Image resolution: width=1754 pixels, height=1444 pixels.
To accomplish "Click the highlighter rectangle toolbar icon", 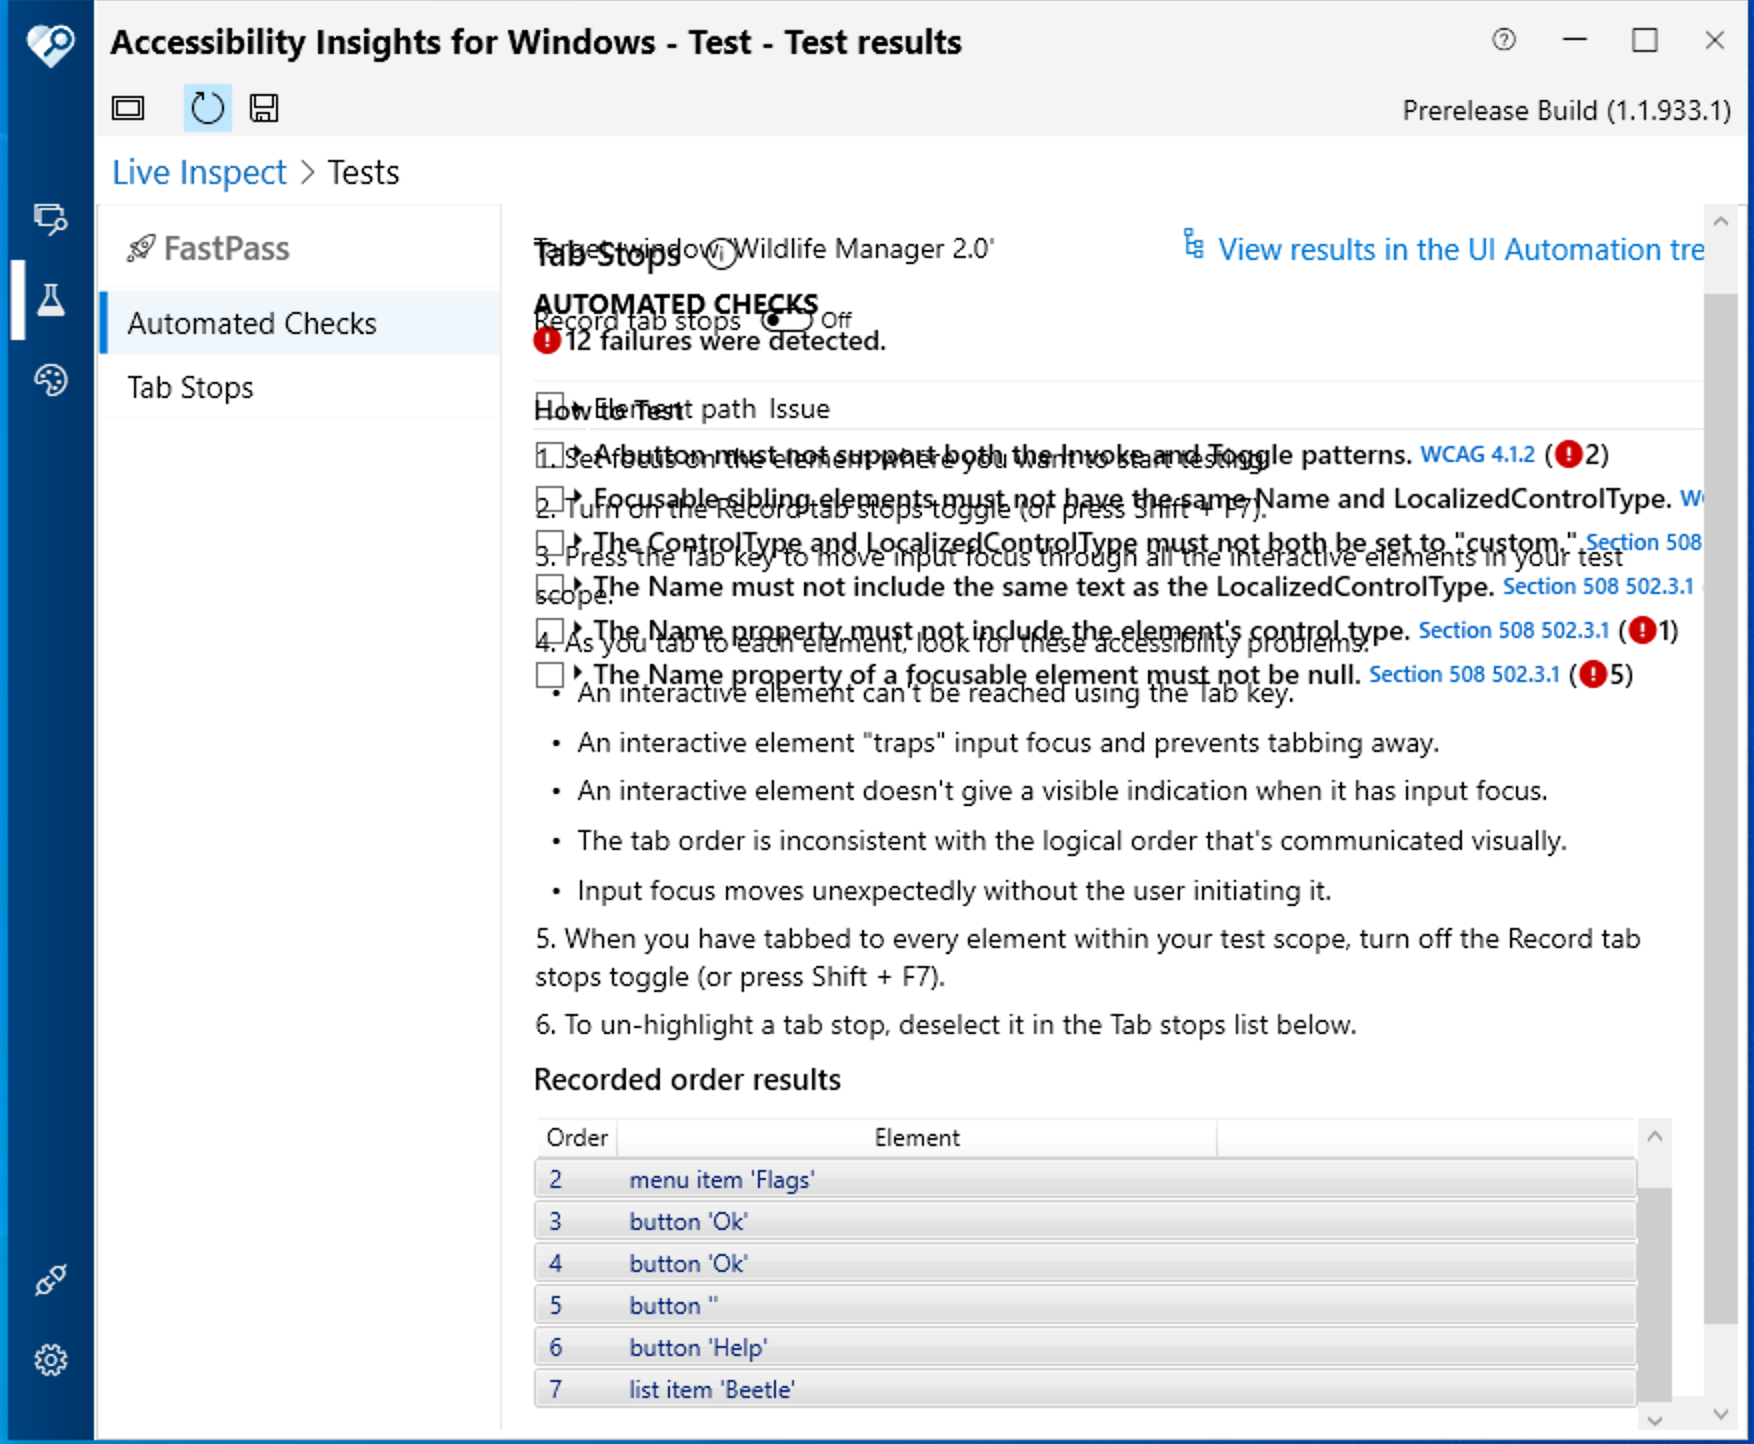I will [128, 108].
